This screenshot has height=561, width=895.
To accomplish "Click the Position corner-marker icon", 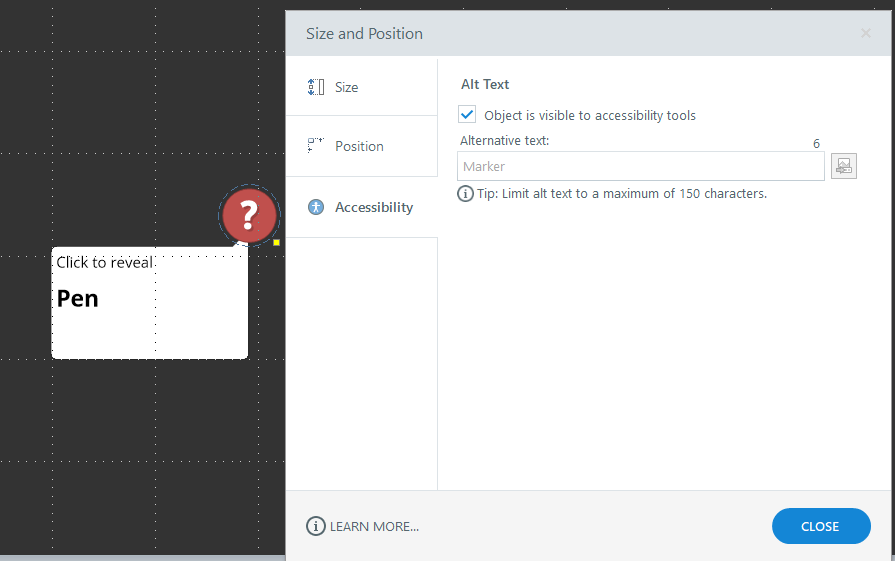I will (316, 146).
